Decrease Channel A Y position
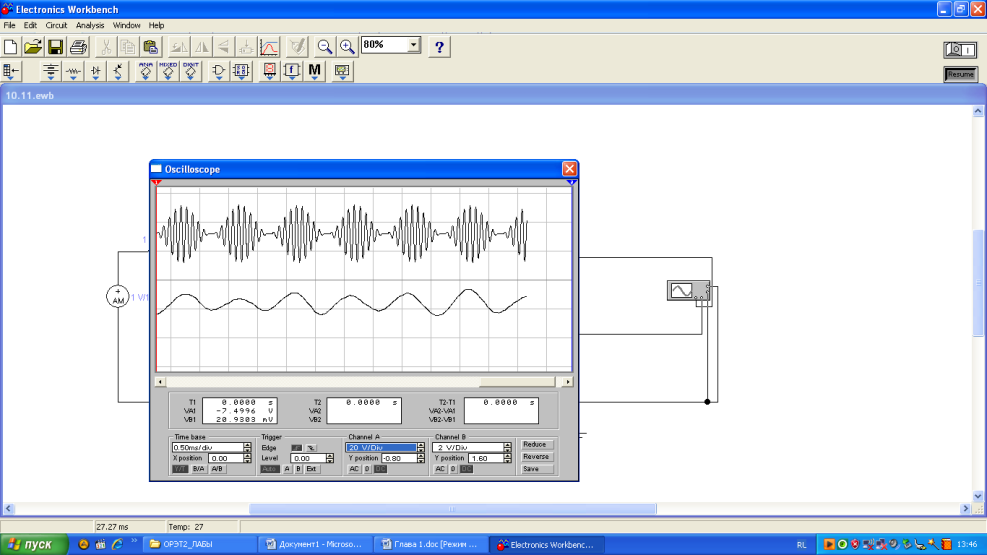Image resolution: width=987 pixels, height=555 pixels. tap(421, 461)
